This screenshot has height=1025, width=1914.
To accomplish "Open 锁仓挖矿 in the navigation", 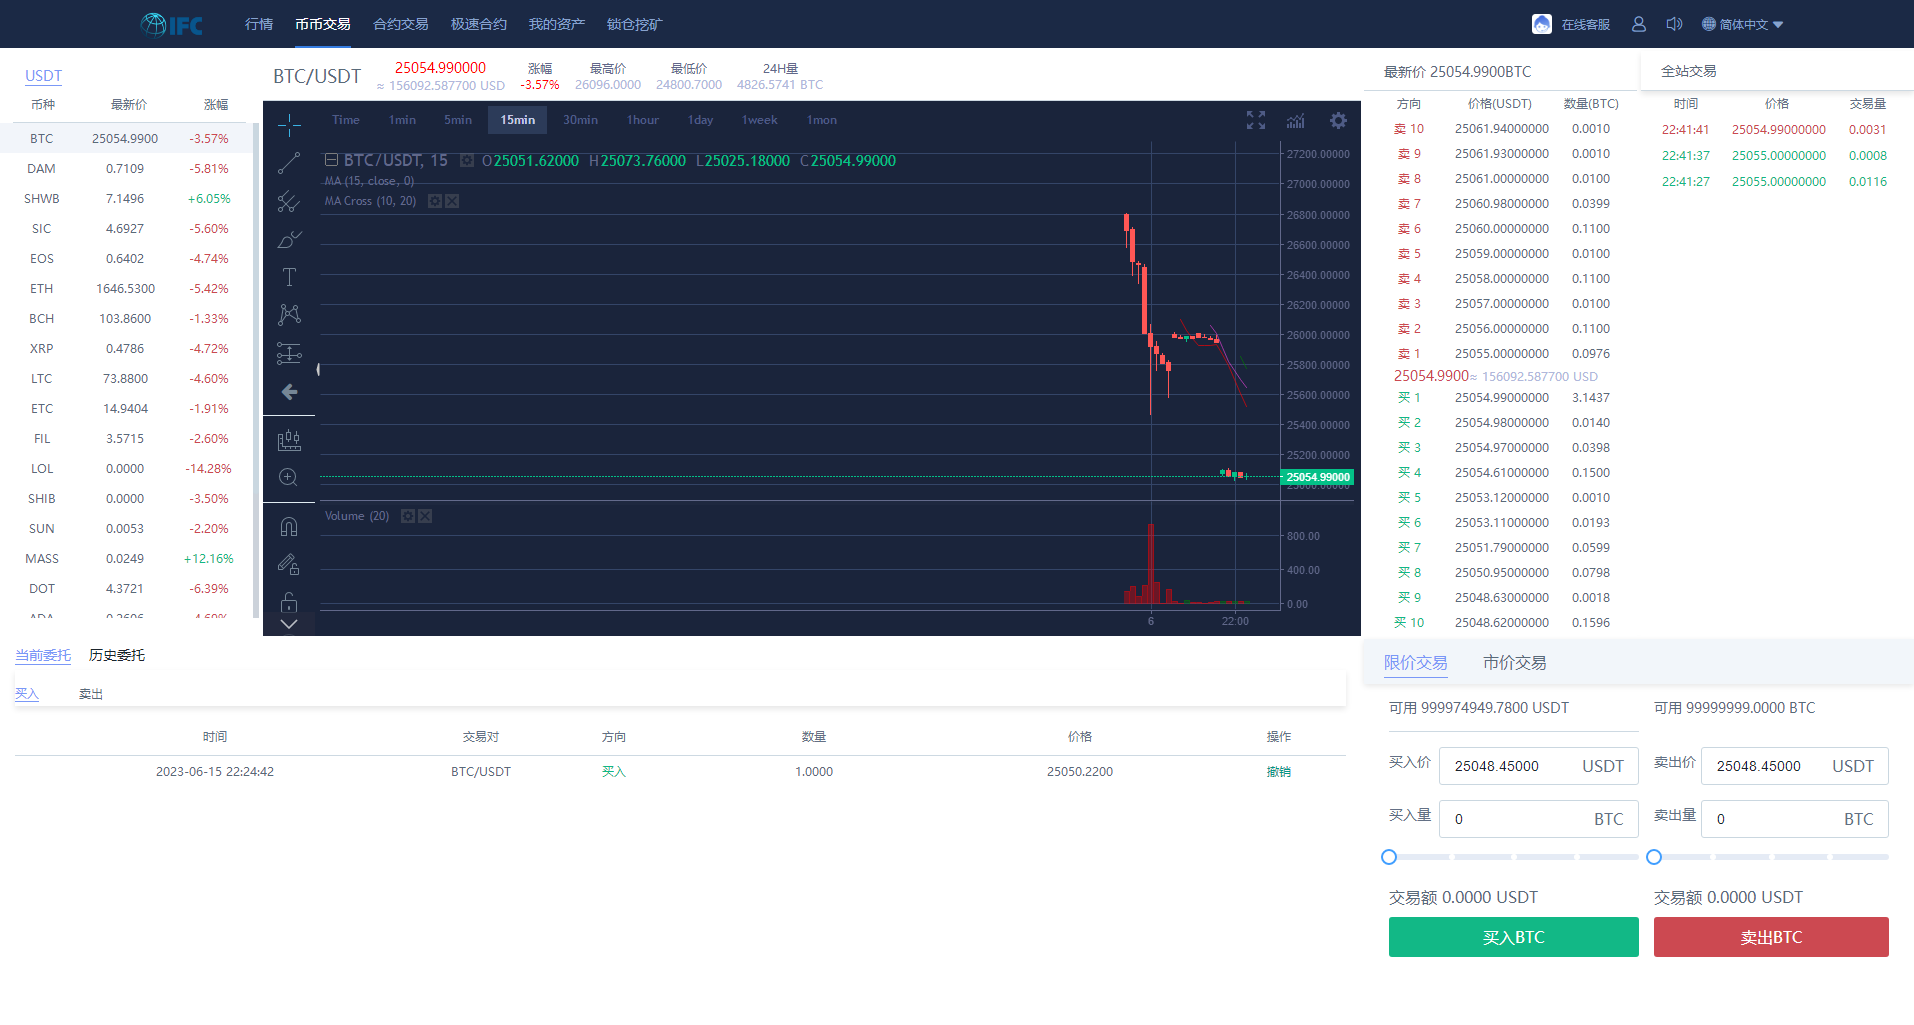I will (x=635, y=24).
